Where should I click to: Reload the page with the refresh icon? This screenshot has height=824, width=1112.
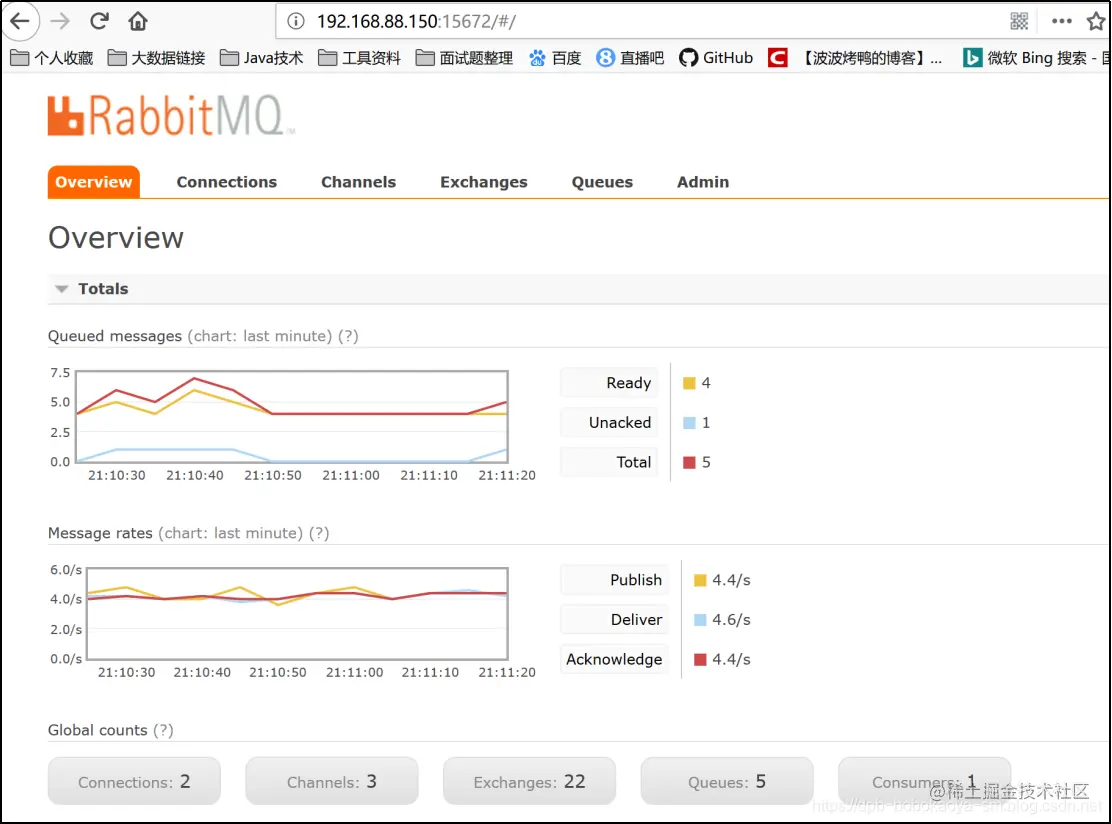(99, 21)
